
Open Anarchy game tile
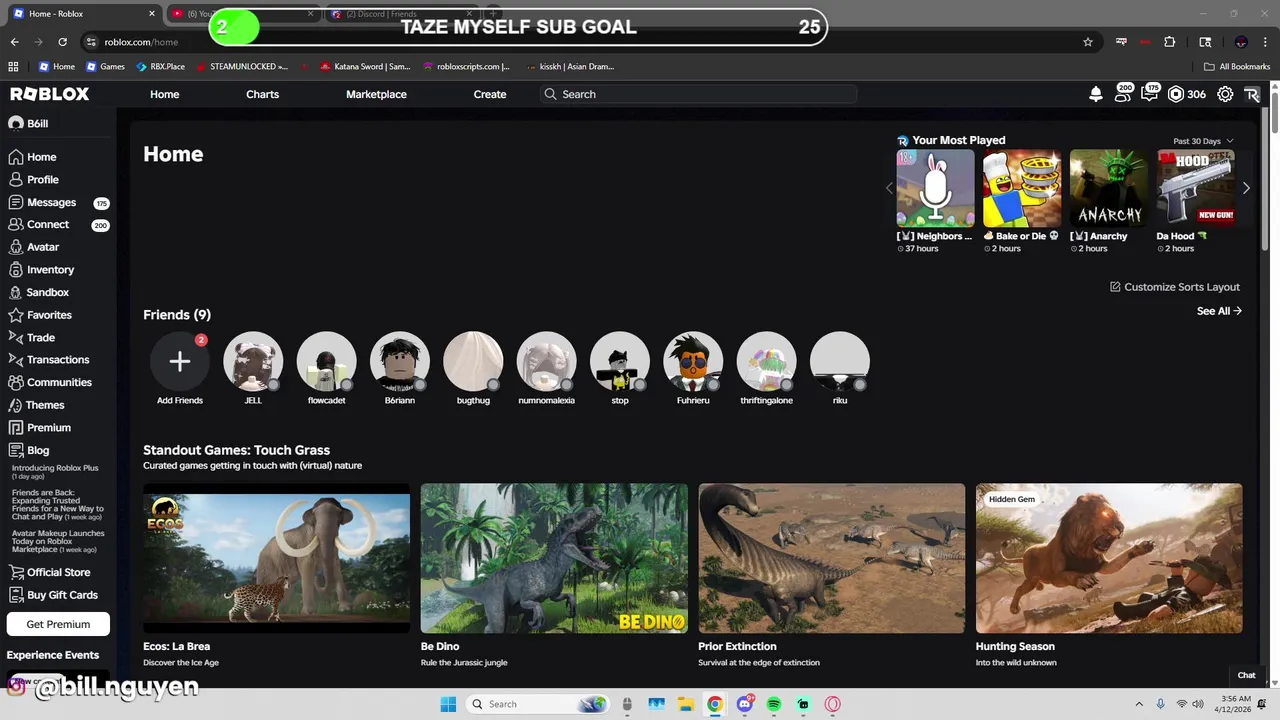[x=1109, y=189]
